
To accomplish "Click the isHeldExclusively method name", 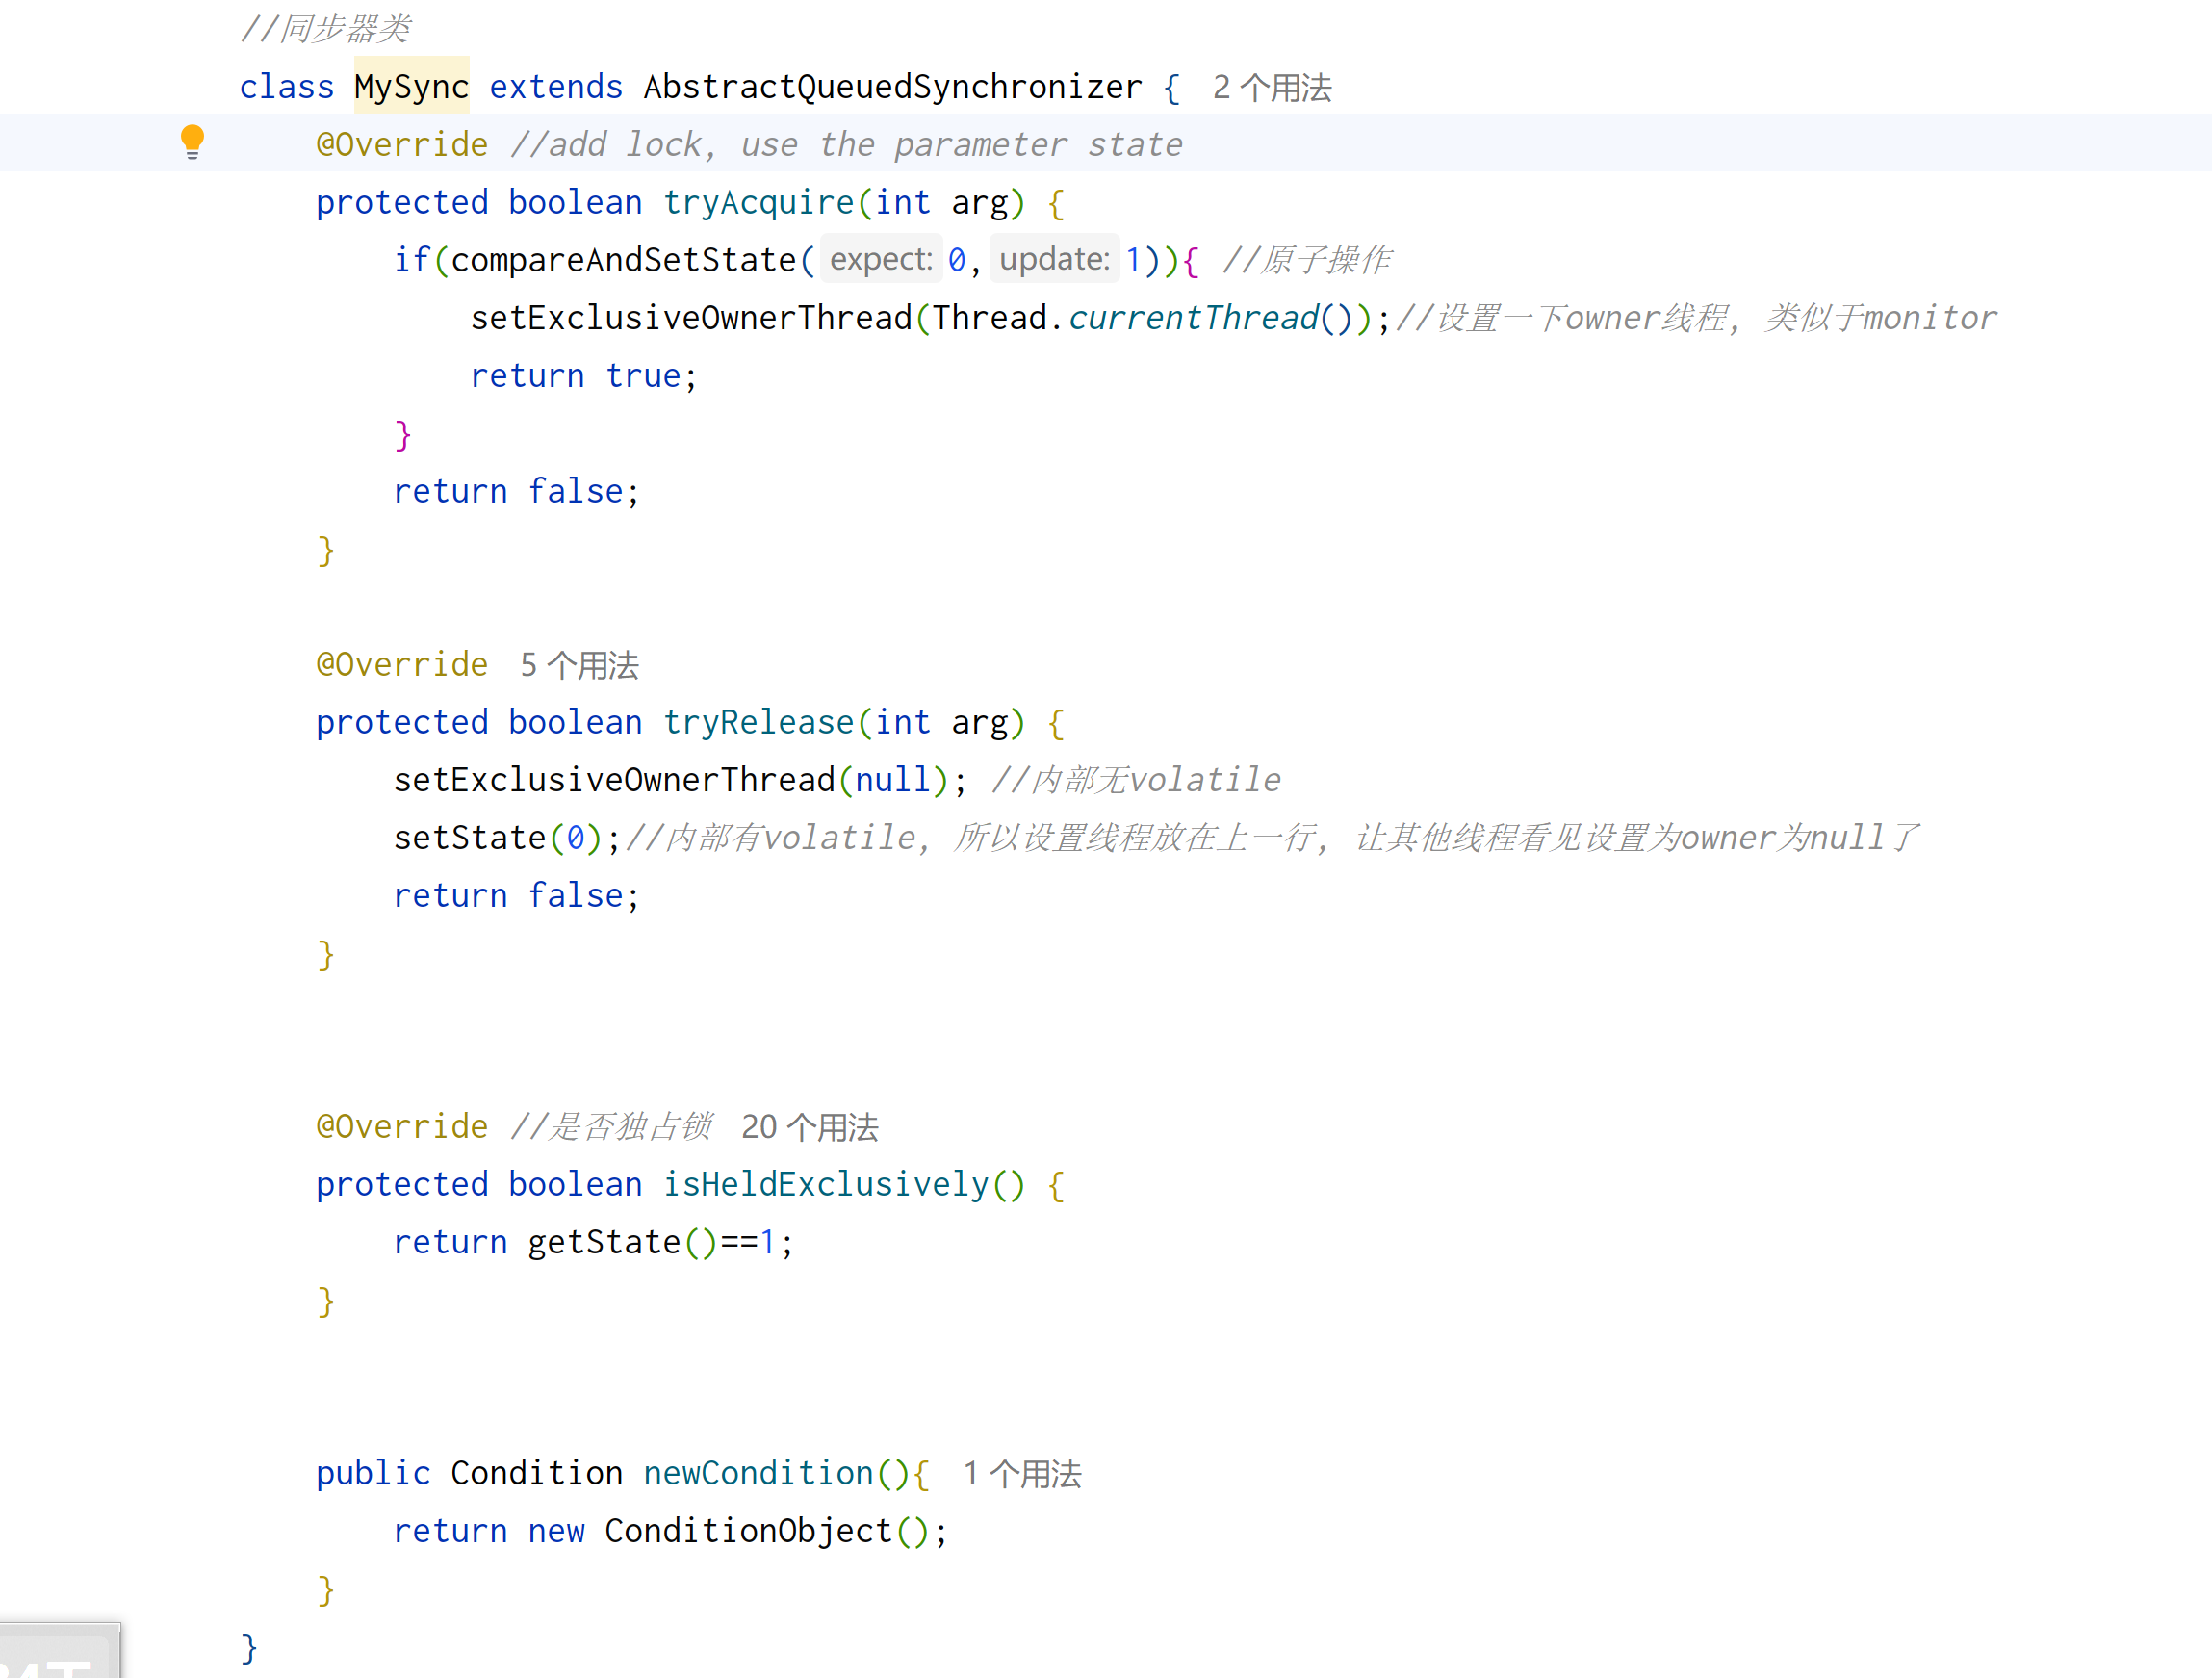I will click(825, 1184).
